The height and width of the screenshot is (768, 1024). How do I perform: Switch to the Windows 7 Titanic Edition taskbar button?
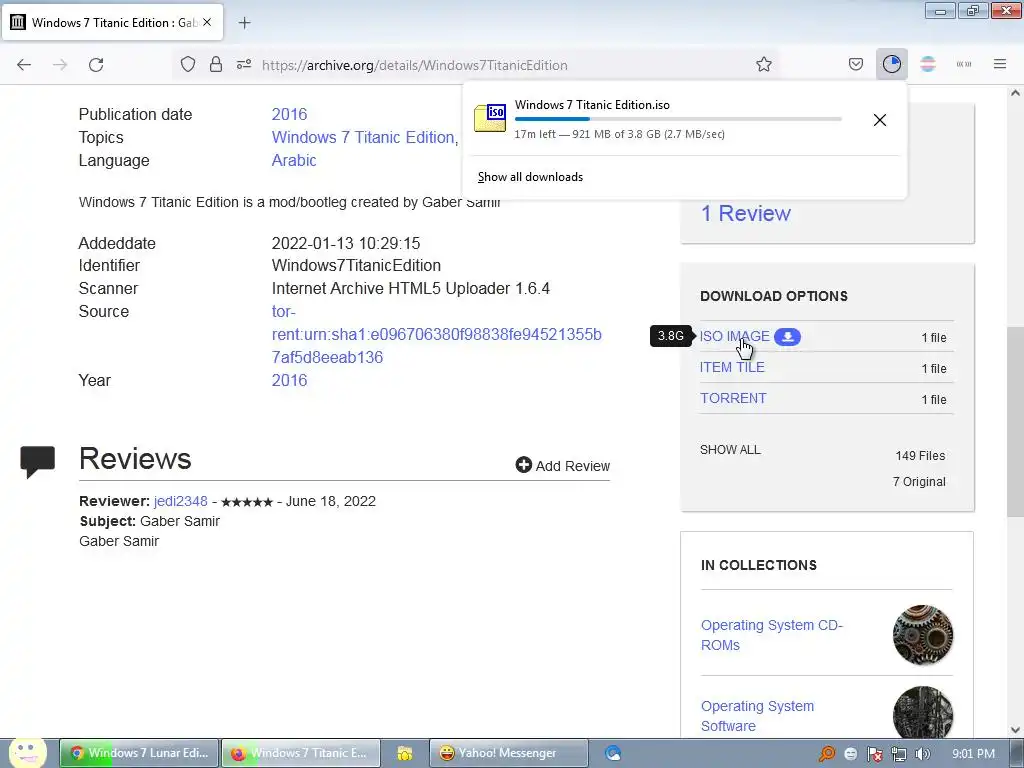[300, 753]
